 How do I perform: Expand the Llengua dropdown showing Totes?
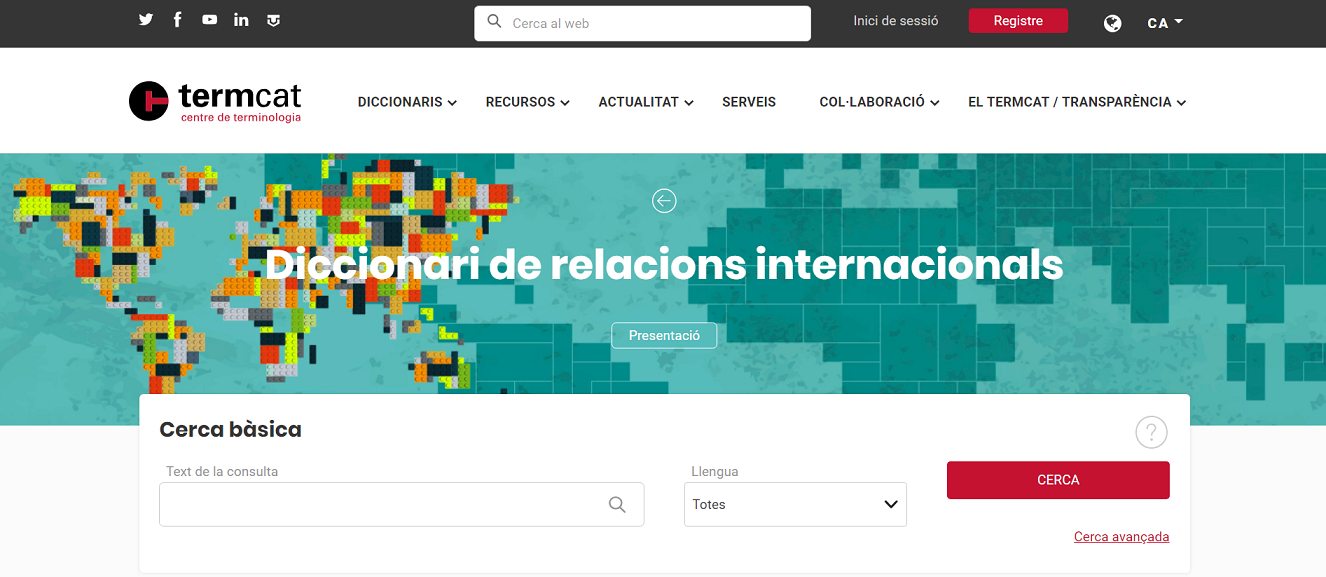795,504
